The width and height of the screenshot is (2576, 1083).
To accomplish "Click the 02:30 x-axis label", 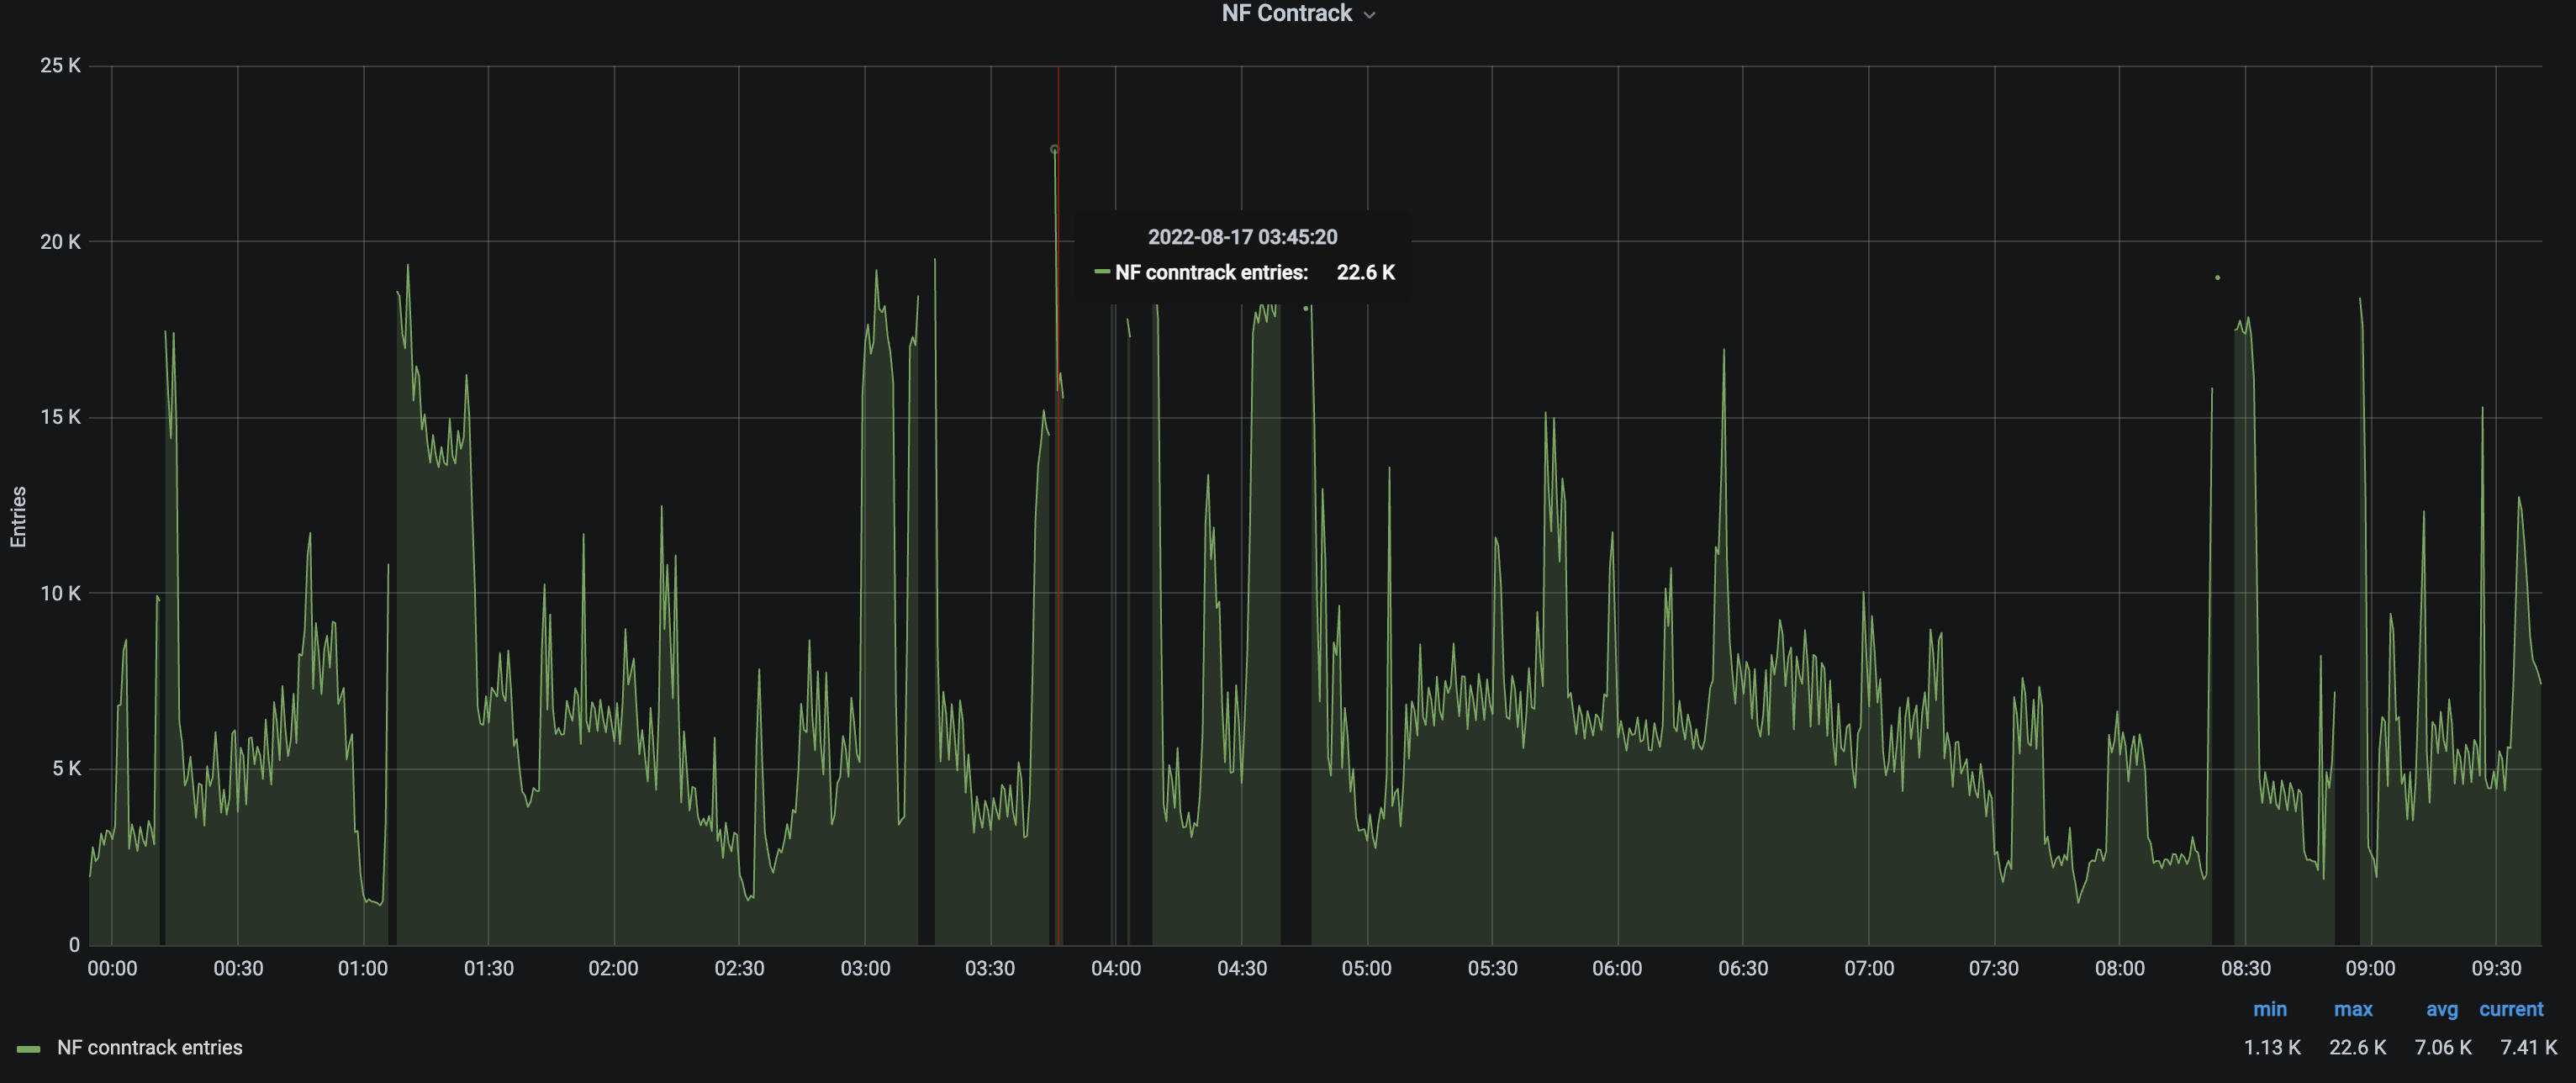I will click(x=739, y=968).
